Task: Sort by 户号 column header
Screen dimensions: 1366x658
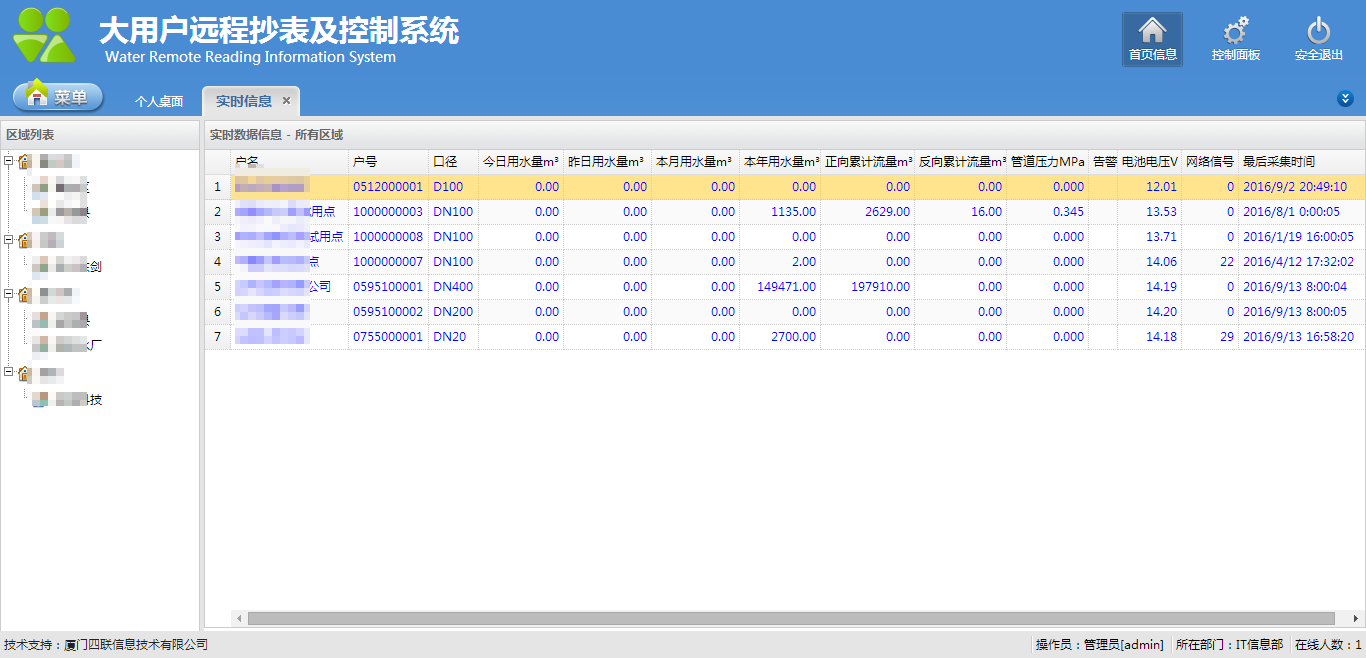Action: [x=388, y=162]
